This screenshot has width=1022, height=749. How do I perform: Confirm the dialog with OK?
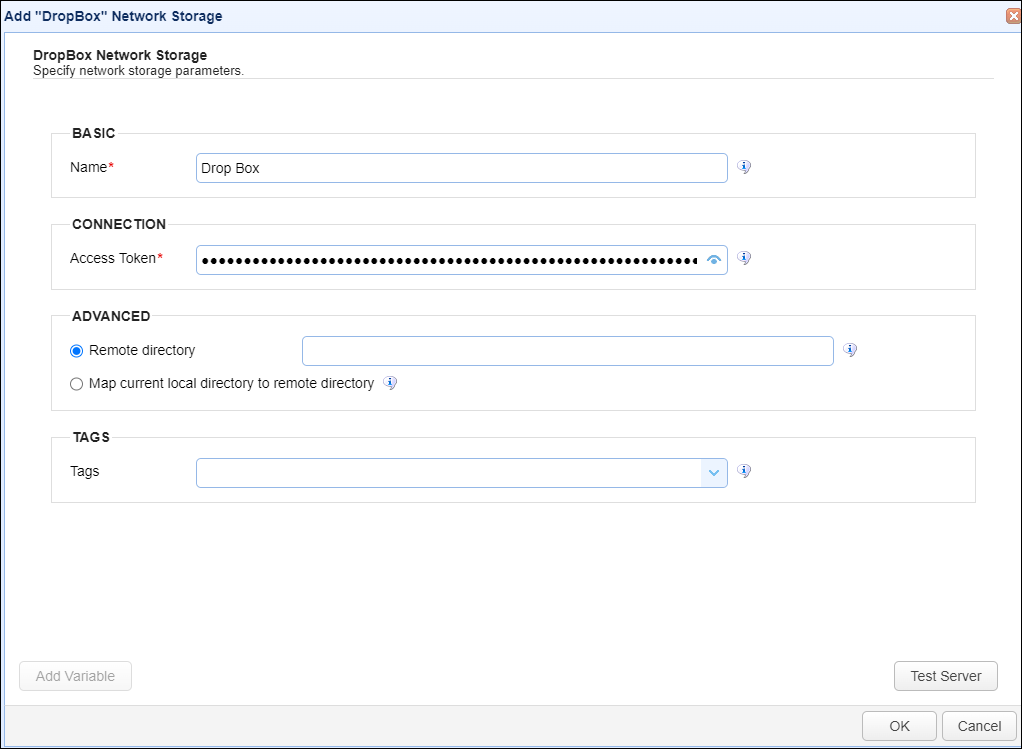(899, 726)
